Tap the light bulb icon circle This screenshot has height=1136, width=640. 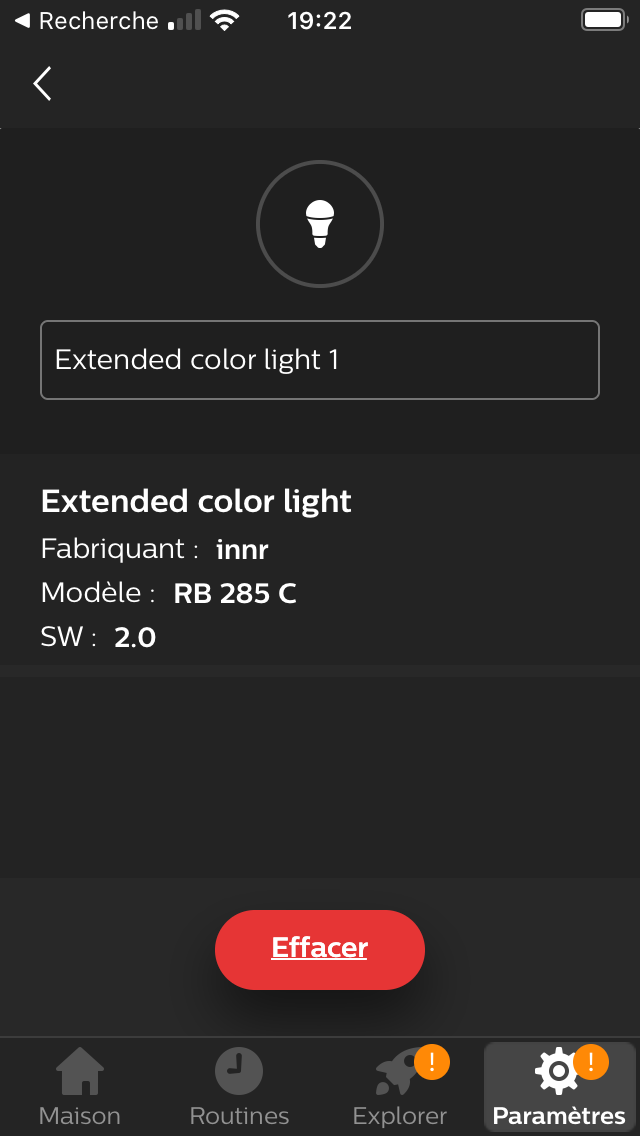[x=320, y=225]
